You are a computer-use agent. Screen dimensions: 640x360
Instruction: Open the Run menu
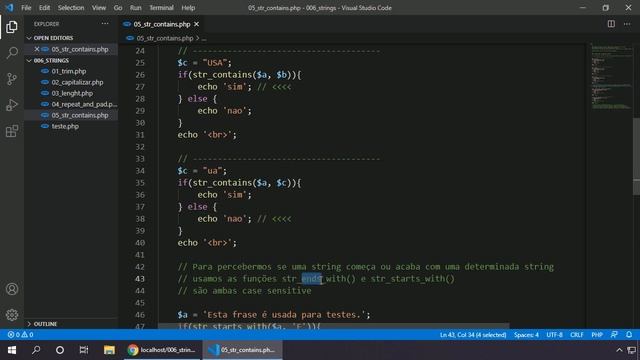[x=136, y=8]
